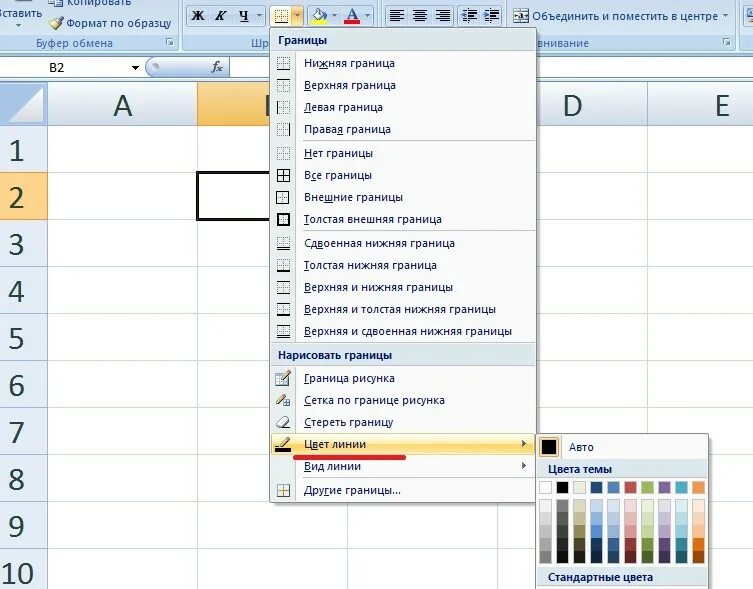Toggle Bold (Ж) formatting

point(198,16)
